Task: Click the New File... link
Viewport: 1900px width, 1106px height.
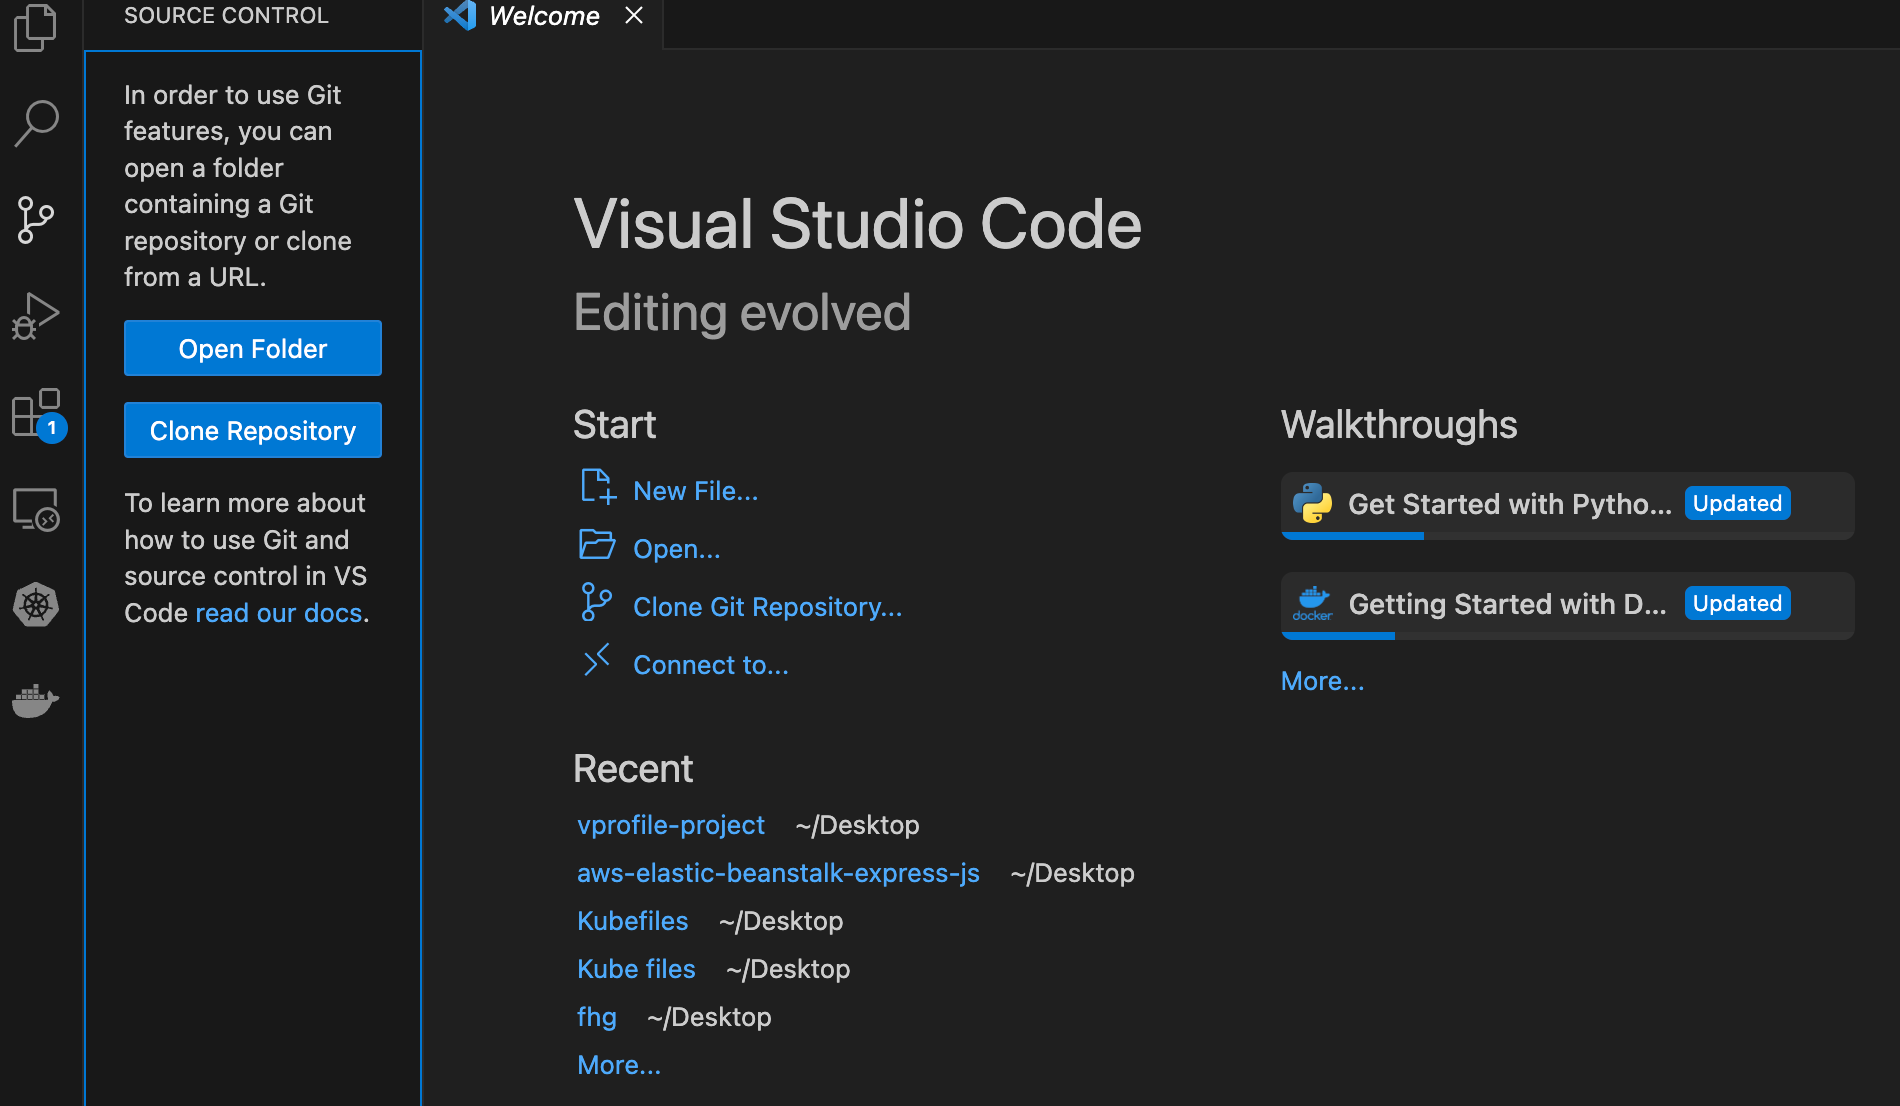Action: coord(695,491)
